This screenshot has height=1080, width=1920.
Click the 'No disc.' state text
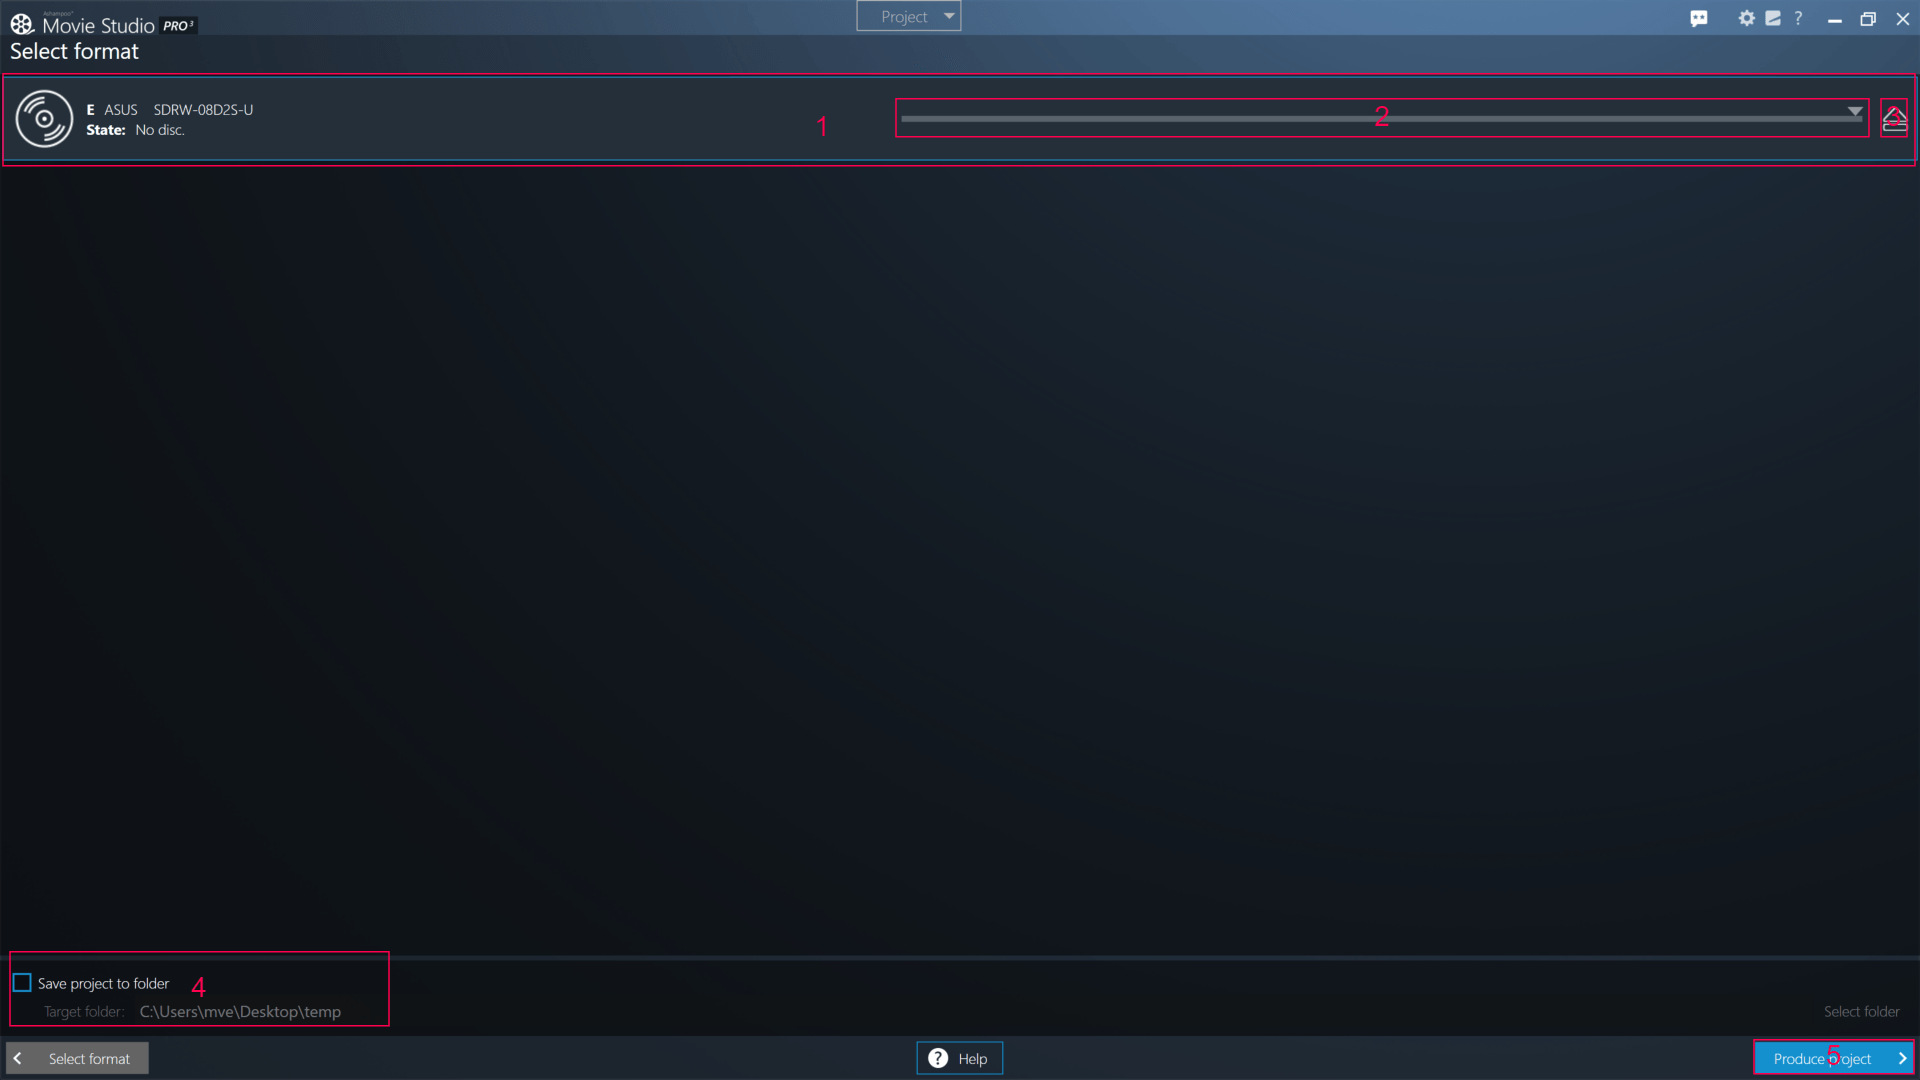point(160,130)
